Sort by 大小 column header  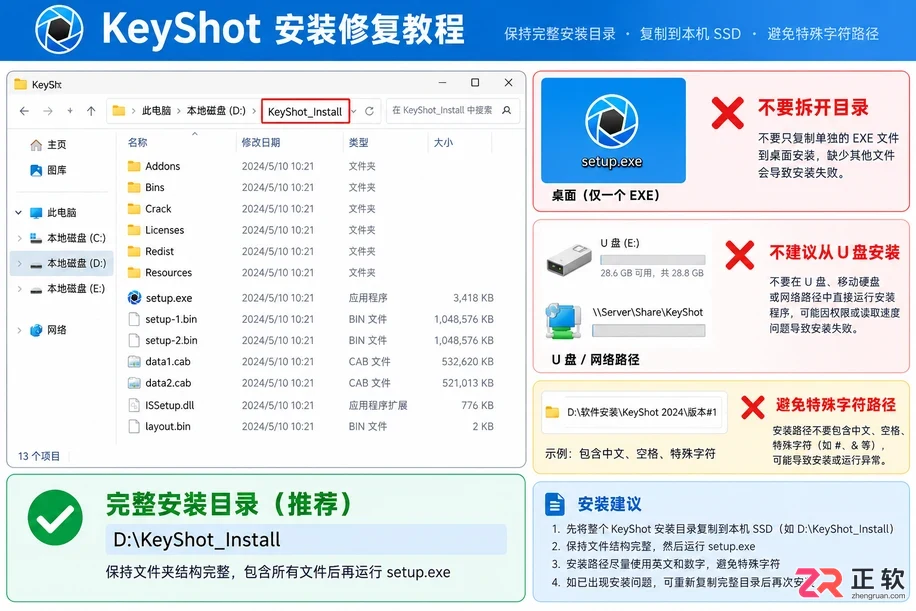(443, 143)
